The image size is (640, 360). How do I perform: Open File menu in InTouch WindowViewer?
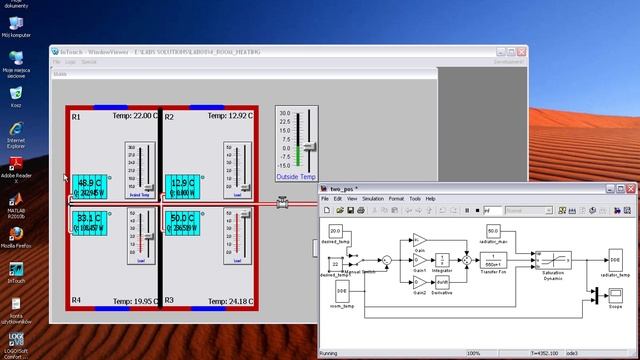click(56, 62)
